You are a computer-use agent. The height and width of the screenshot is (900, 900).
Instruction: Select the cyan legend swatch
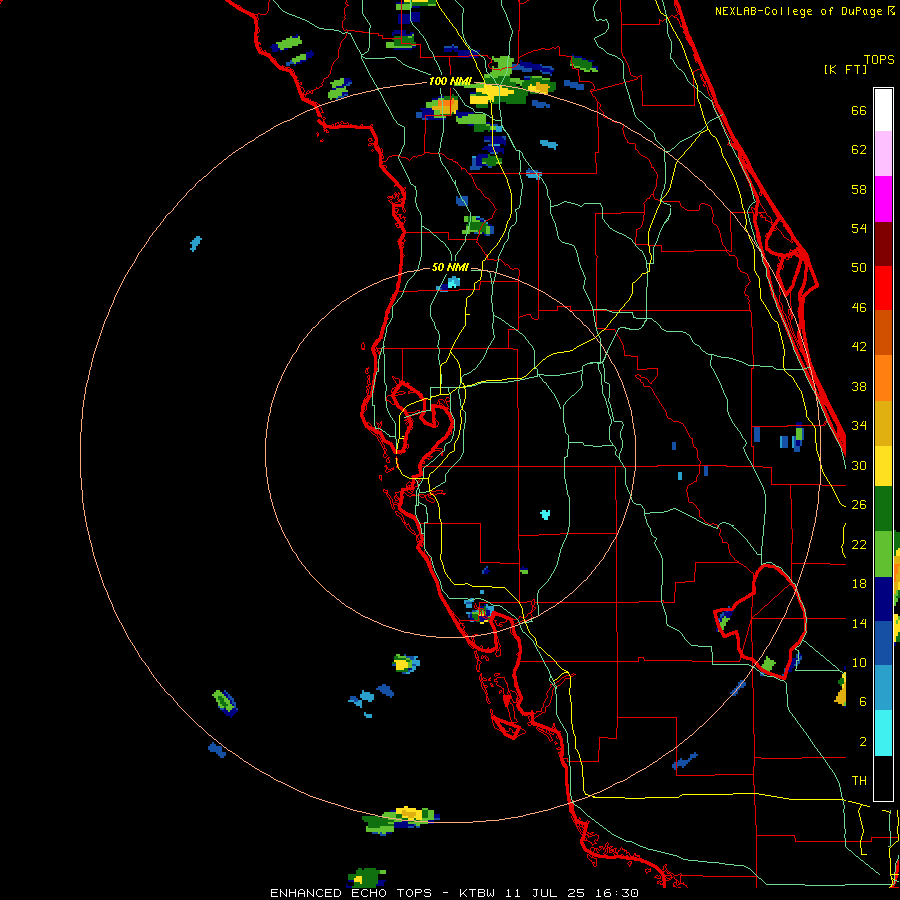click(883, 733)
